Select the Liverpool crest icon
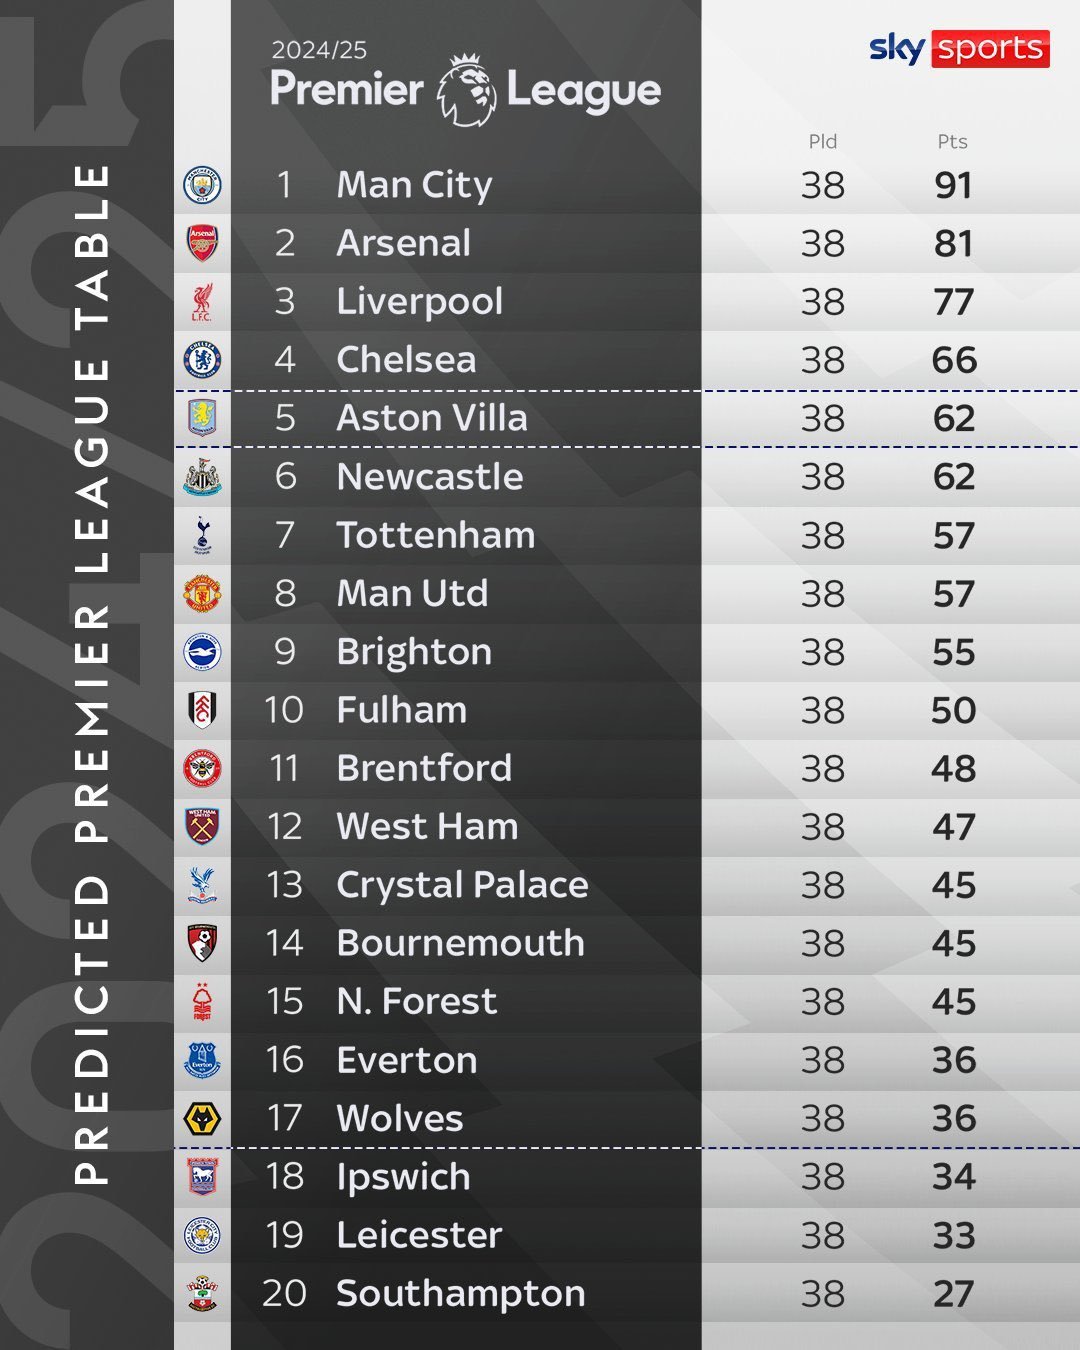This screenshot has height=1350, width=1080. [x=202, y=302]
